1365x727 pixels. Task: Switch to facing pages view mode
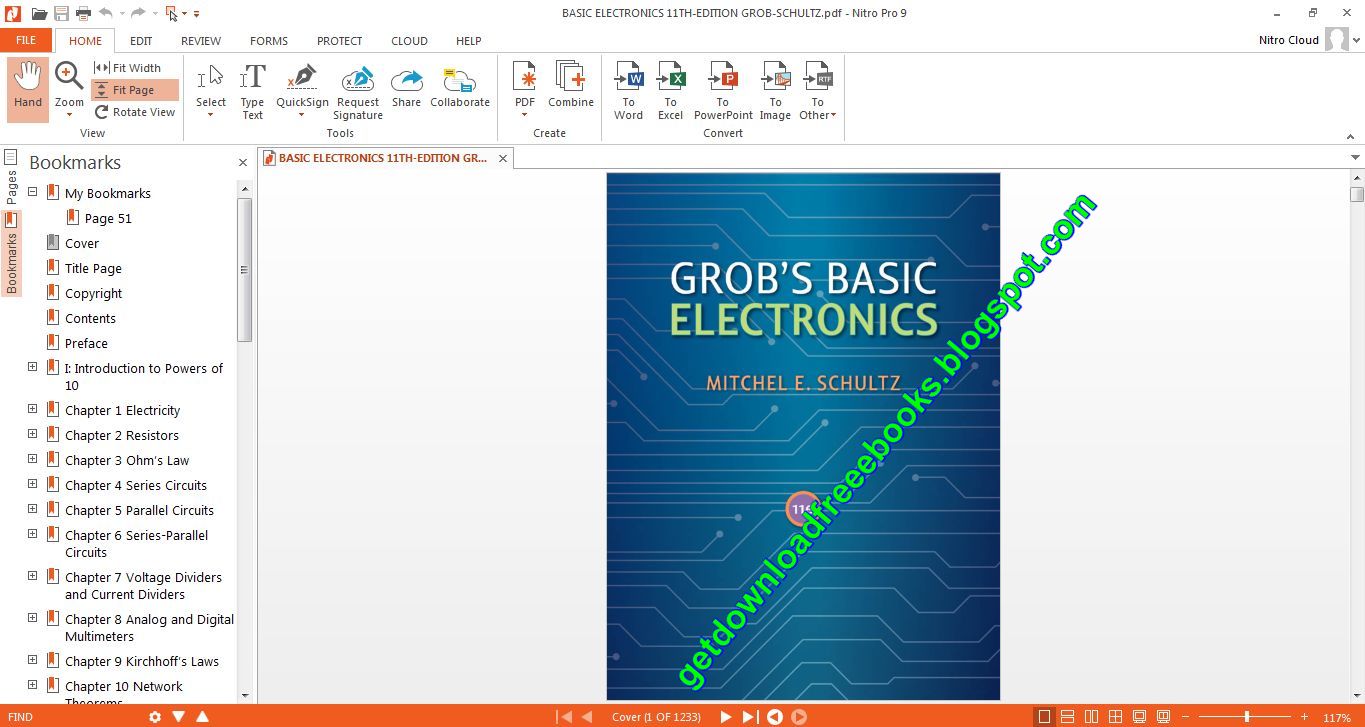[1092, 717]
